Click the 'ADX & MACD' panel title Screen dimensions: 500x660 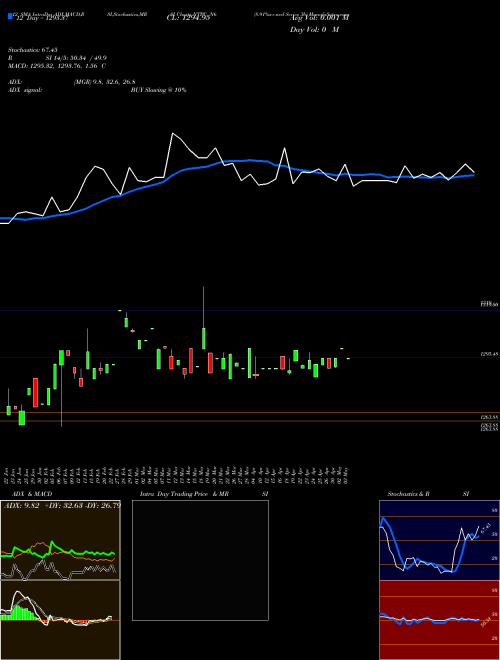(32, 494)
